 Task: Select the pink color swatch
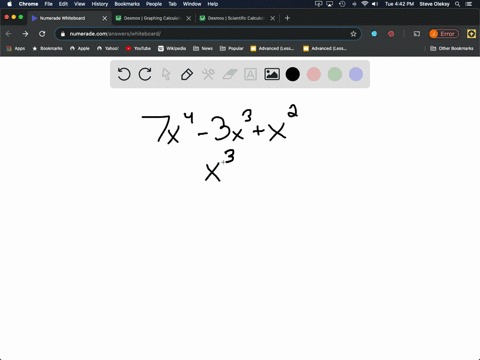314,74
